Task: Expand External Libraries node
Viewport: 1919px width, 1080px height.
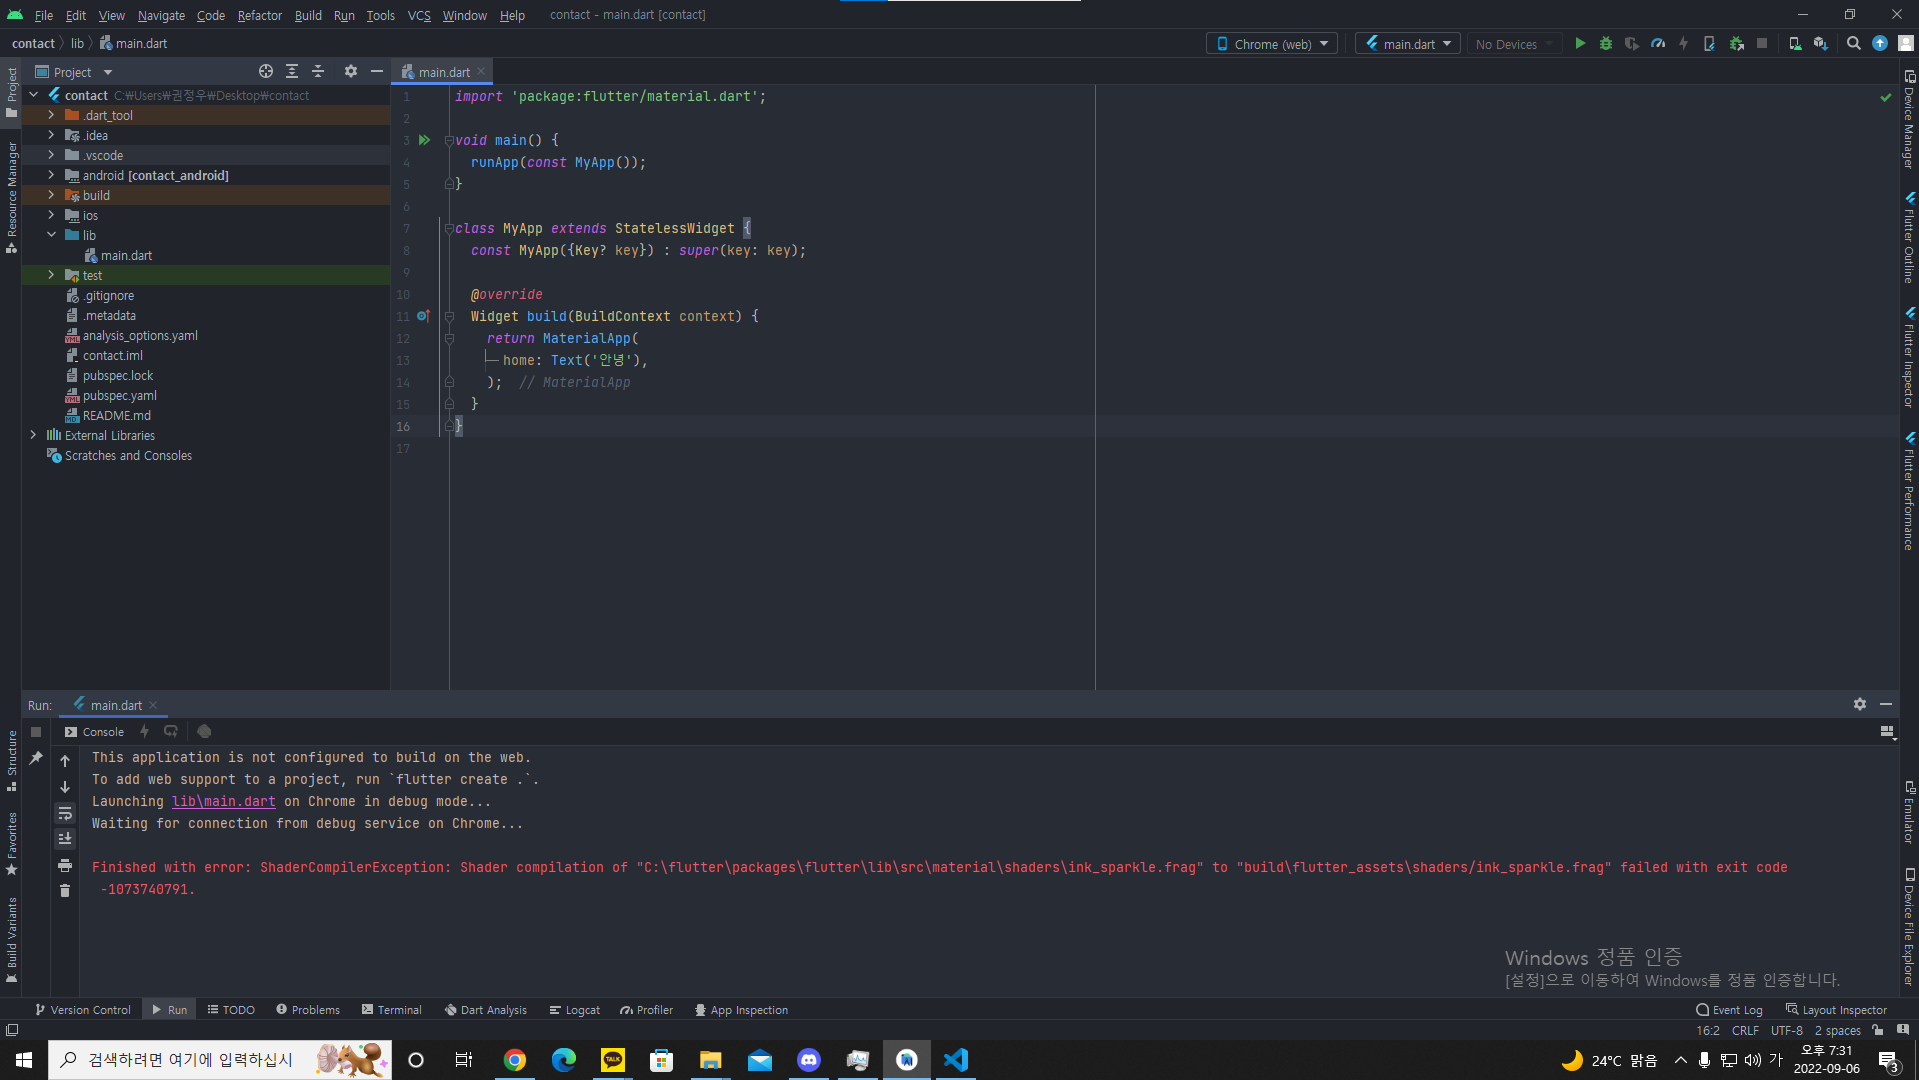Action: pos(33,435)
